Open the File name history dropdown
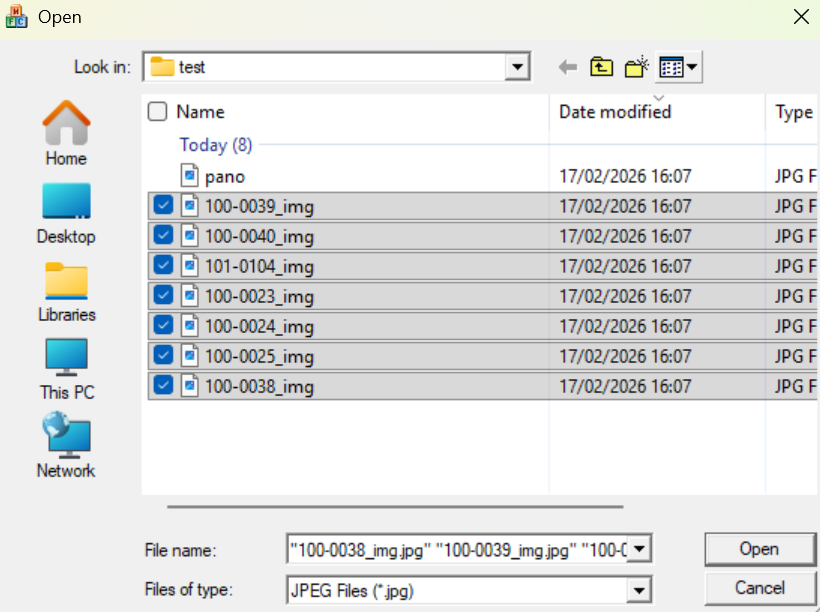The height and width of the screenshot is (612, 820). (x=641, y=549)
